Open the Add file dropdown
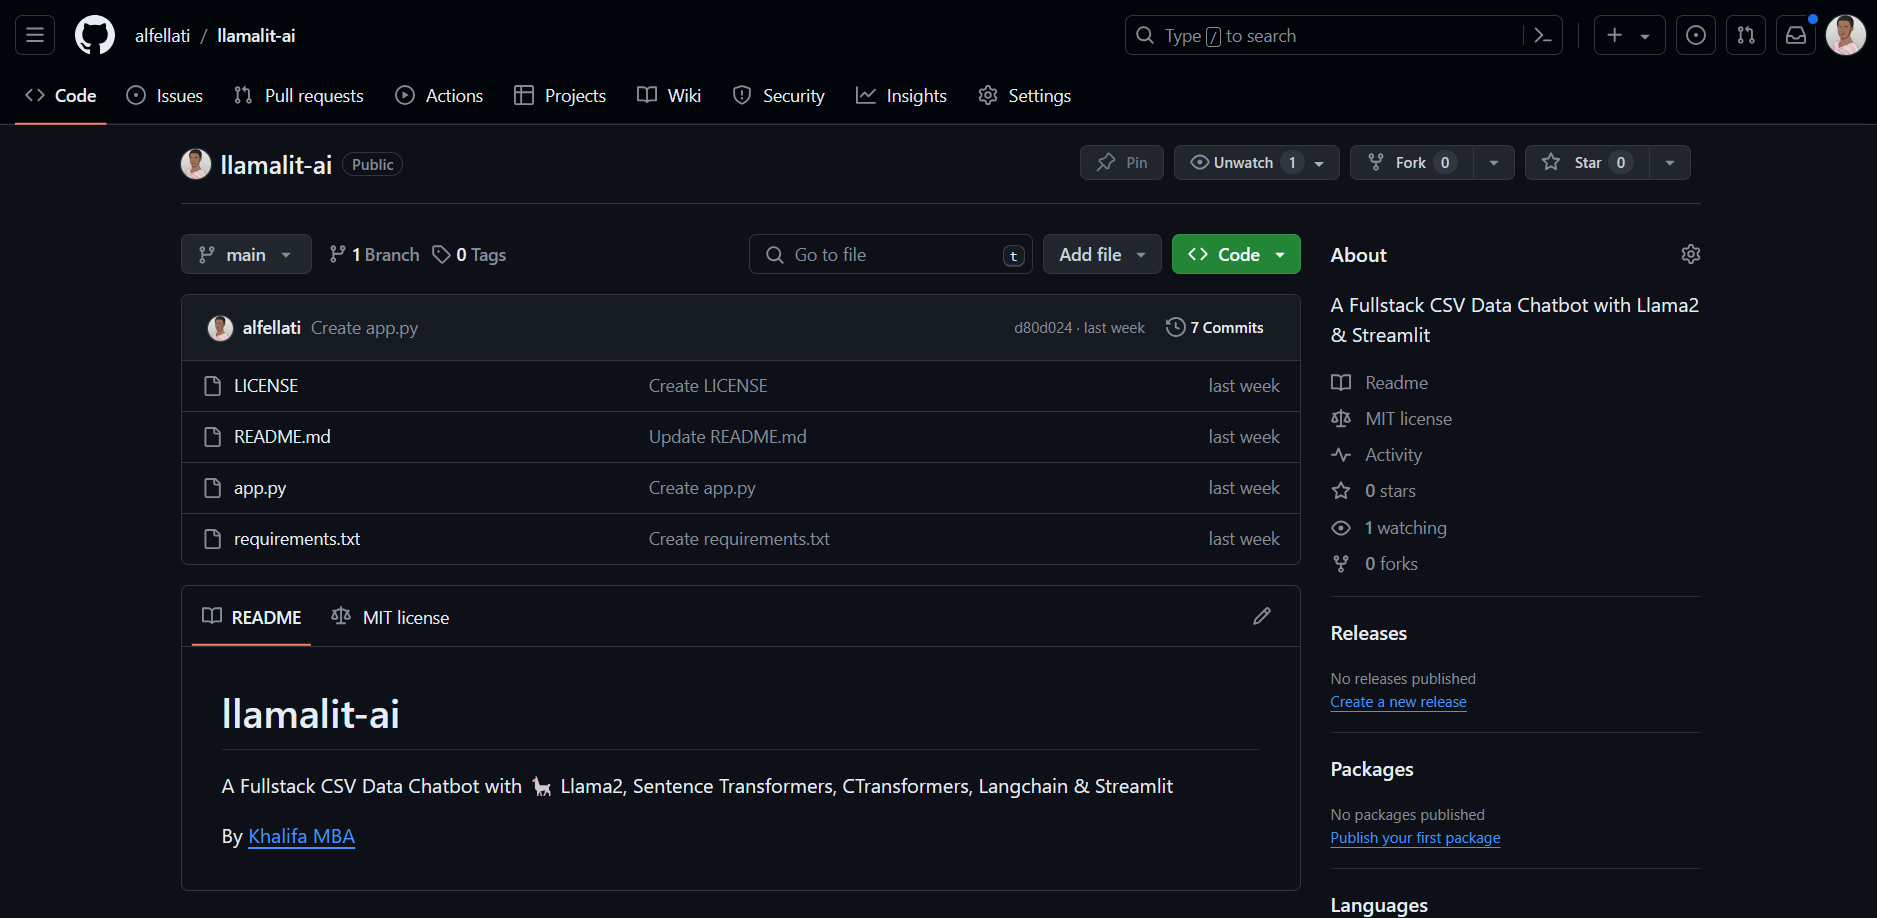The width and height of the screenshot is (1877, 918). pos(1101,255)
